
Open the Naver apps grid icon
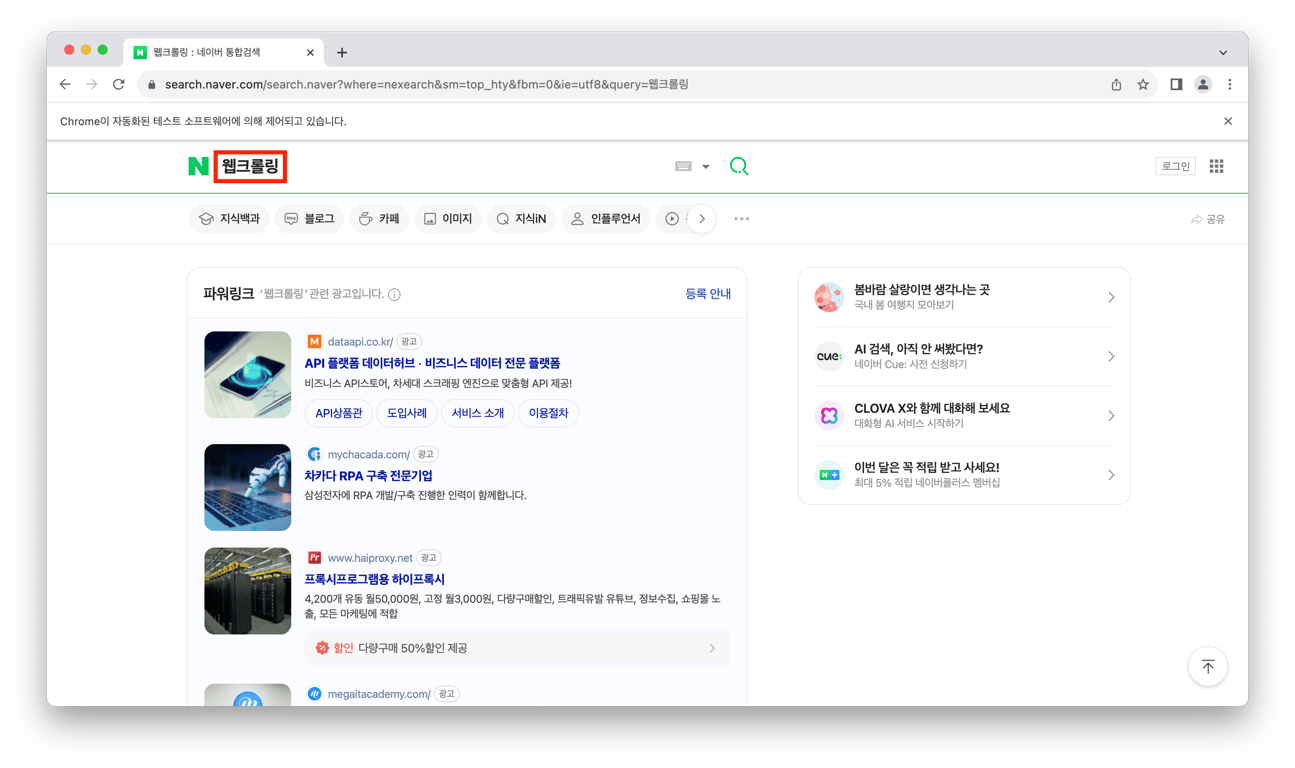click(1216, 165)
